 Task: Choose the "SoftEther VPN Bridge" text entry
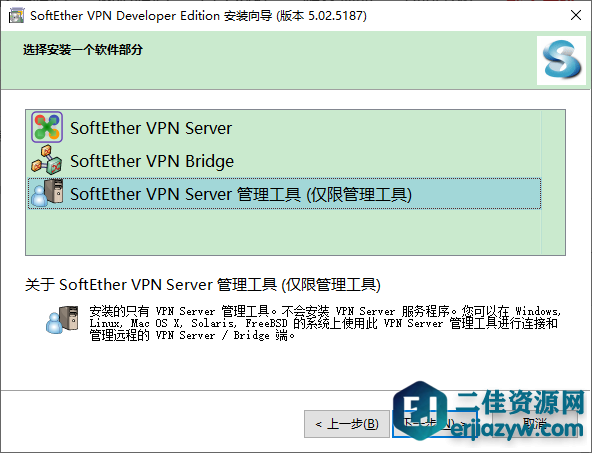click(152, 161)
